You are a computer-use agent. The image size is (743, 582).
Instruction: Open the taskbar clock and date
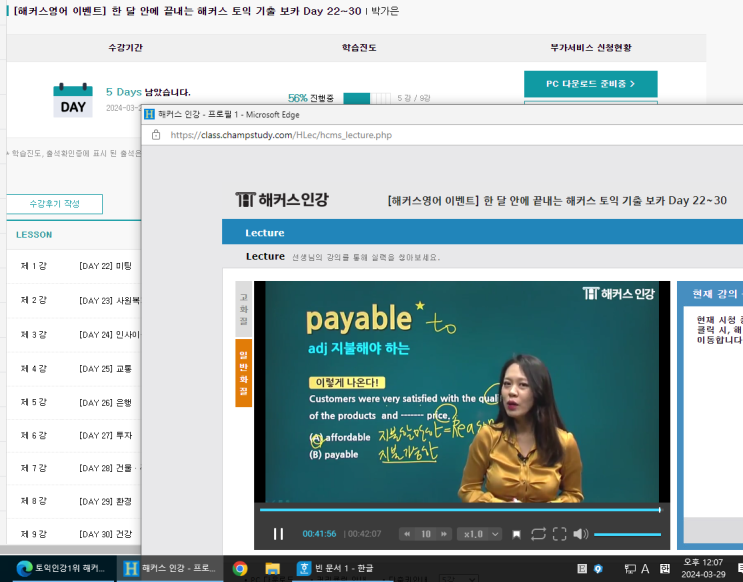point(703,568)
